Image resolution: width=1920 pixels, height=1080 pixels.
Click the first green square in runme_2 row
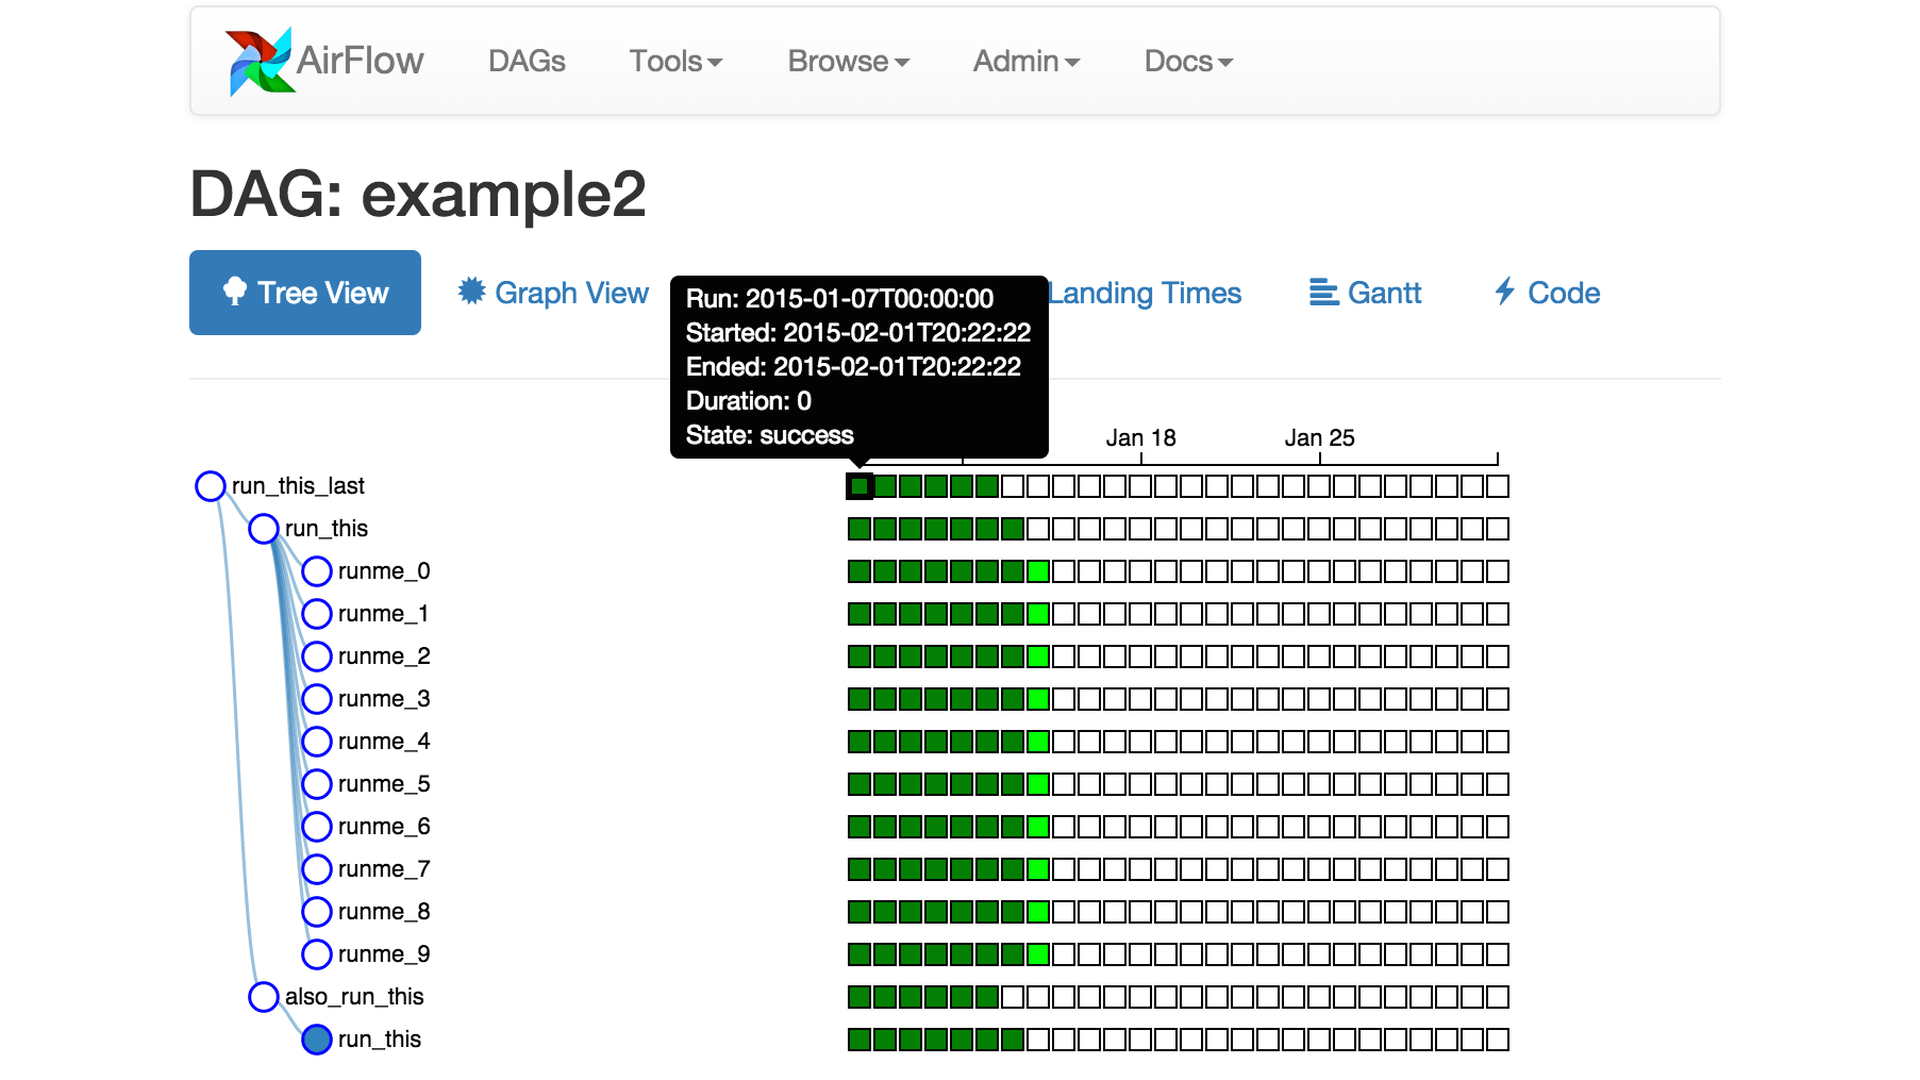(x=859, y=656)
